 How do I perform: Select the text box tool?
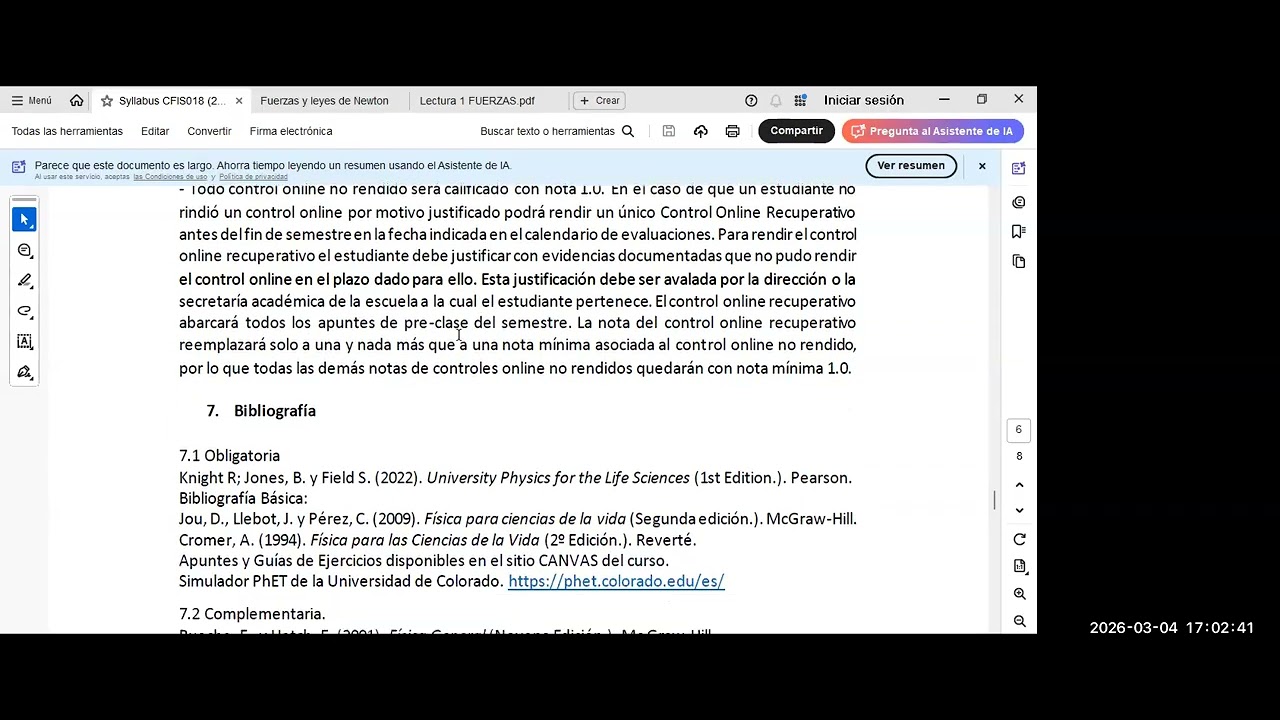tap(24, 342)
